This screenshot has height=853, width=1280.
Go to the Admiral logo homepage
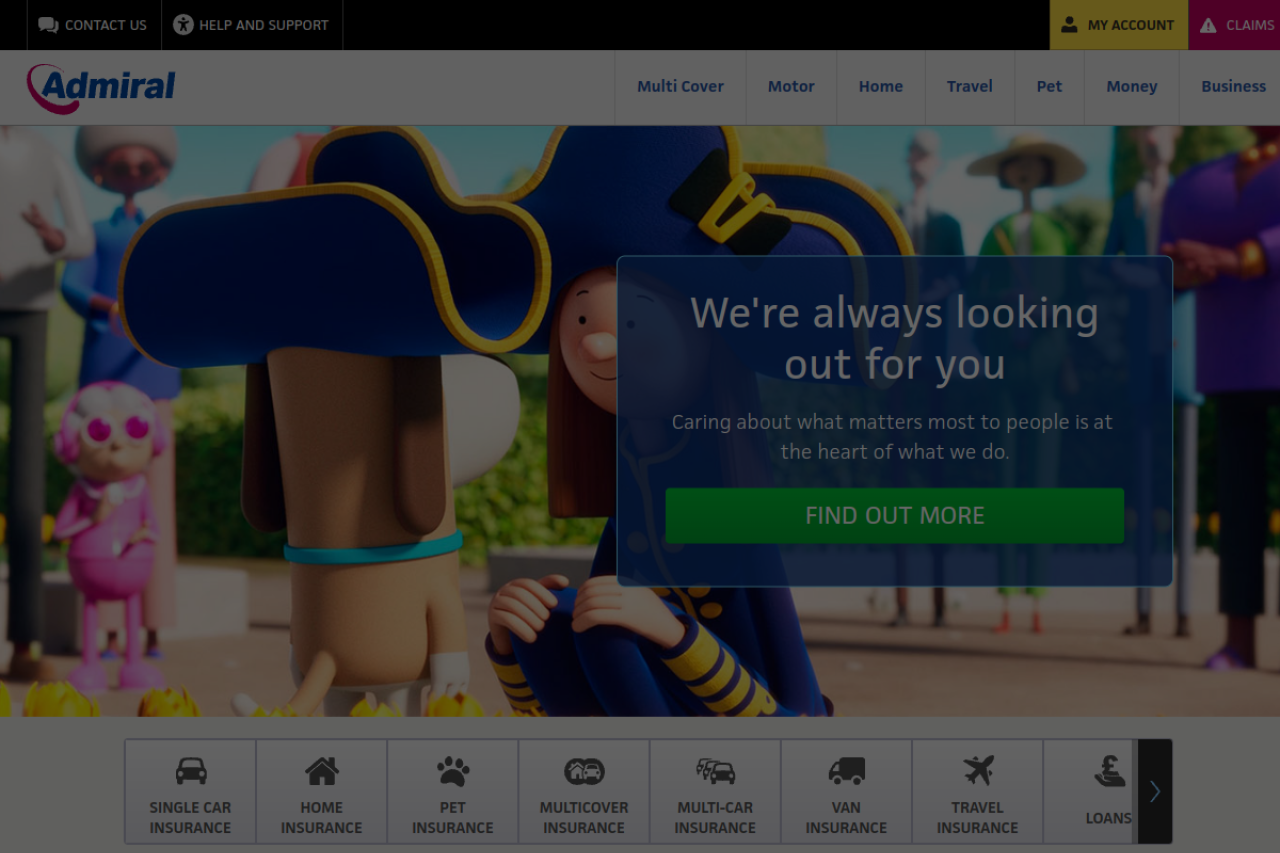101,88
